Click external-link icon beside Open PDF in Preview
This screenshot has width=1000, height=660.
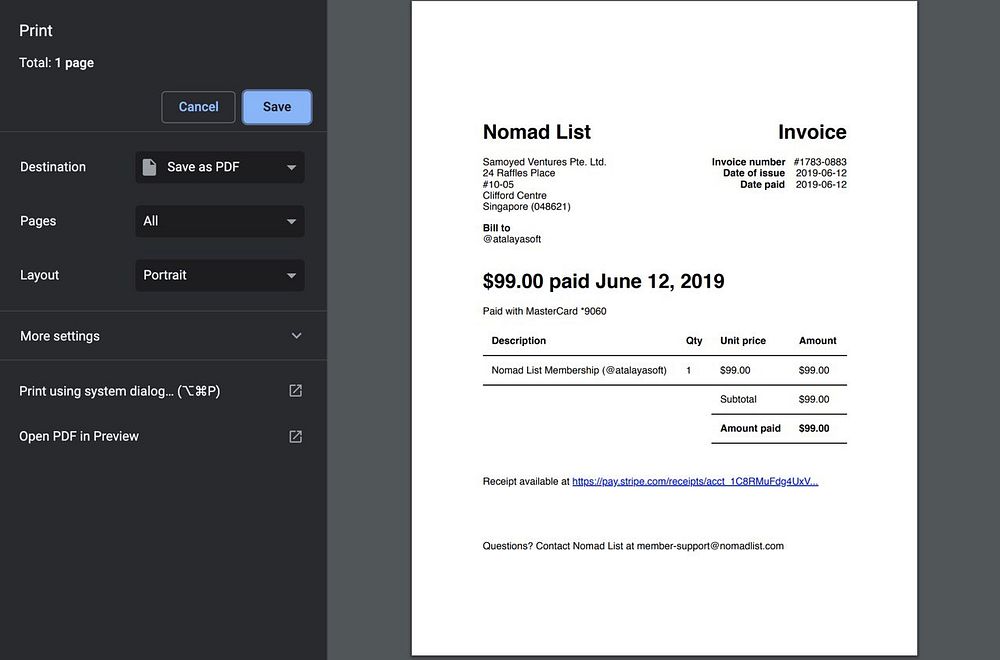click(x=295, y=436)
